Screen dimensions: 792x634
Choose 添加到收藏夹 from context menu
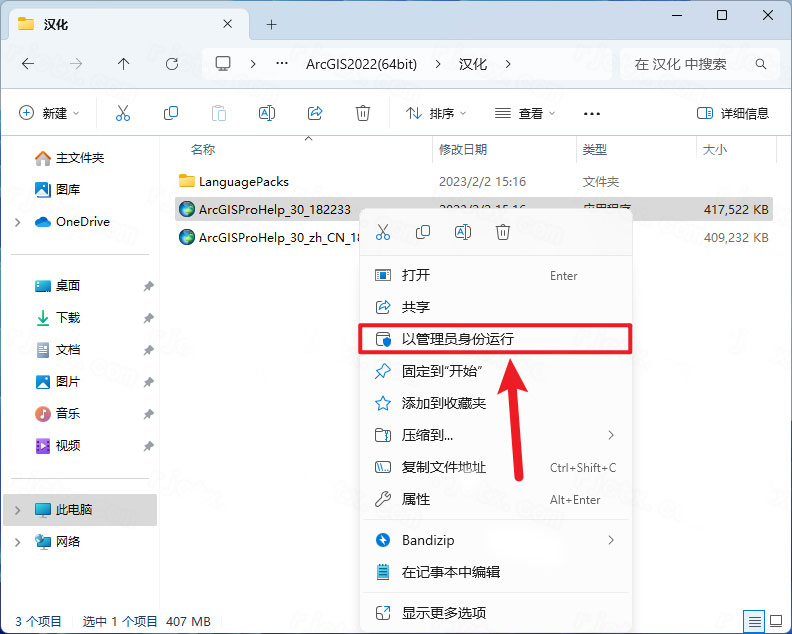(495, 403)
